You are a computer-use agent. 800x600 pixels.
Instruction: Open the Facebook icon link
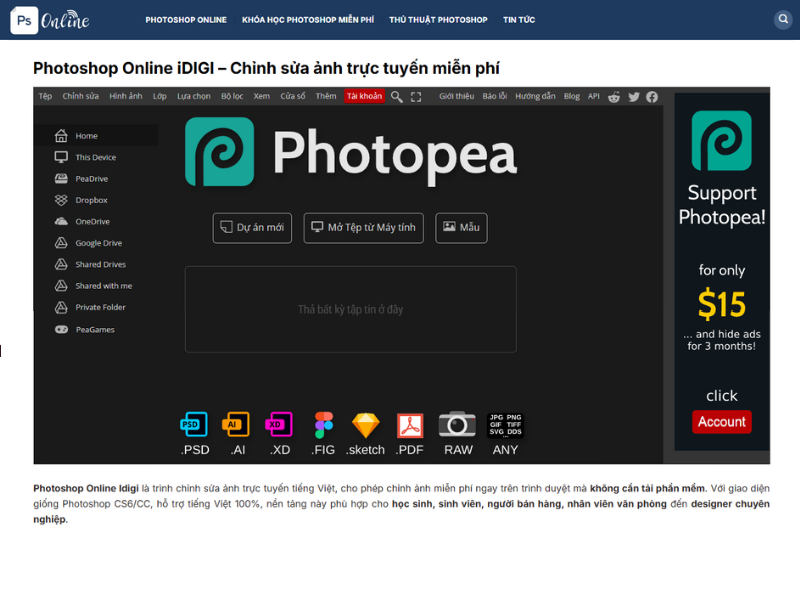pos(652,97)
